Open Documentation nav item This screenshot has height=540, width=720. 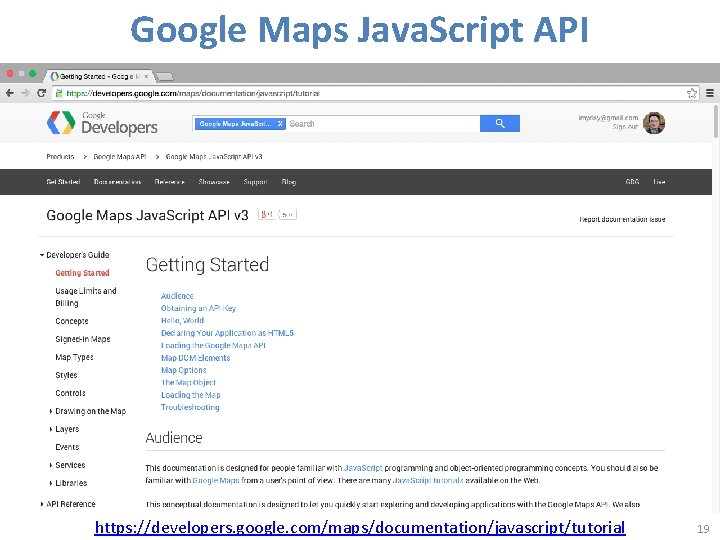tap(117, 182)
